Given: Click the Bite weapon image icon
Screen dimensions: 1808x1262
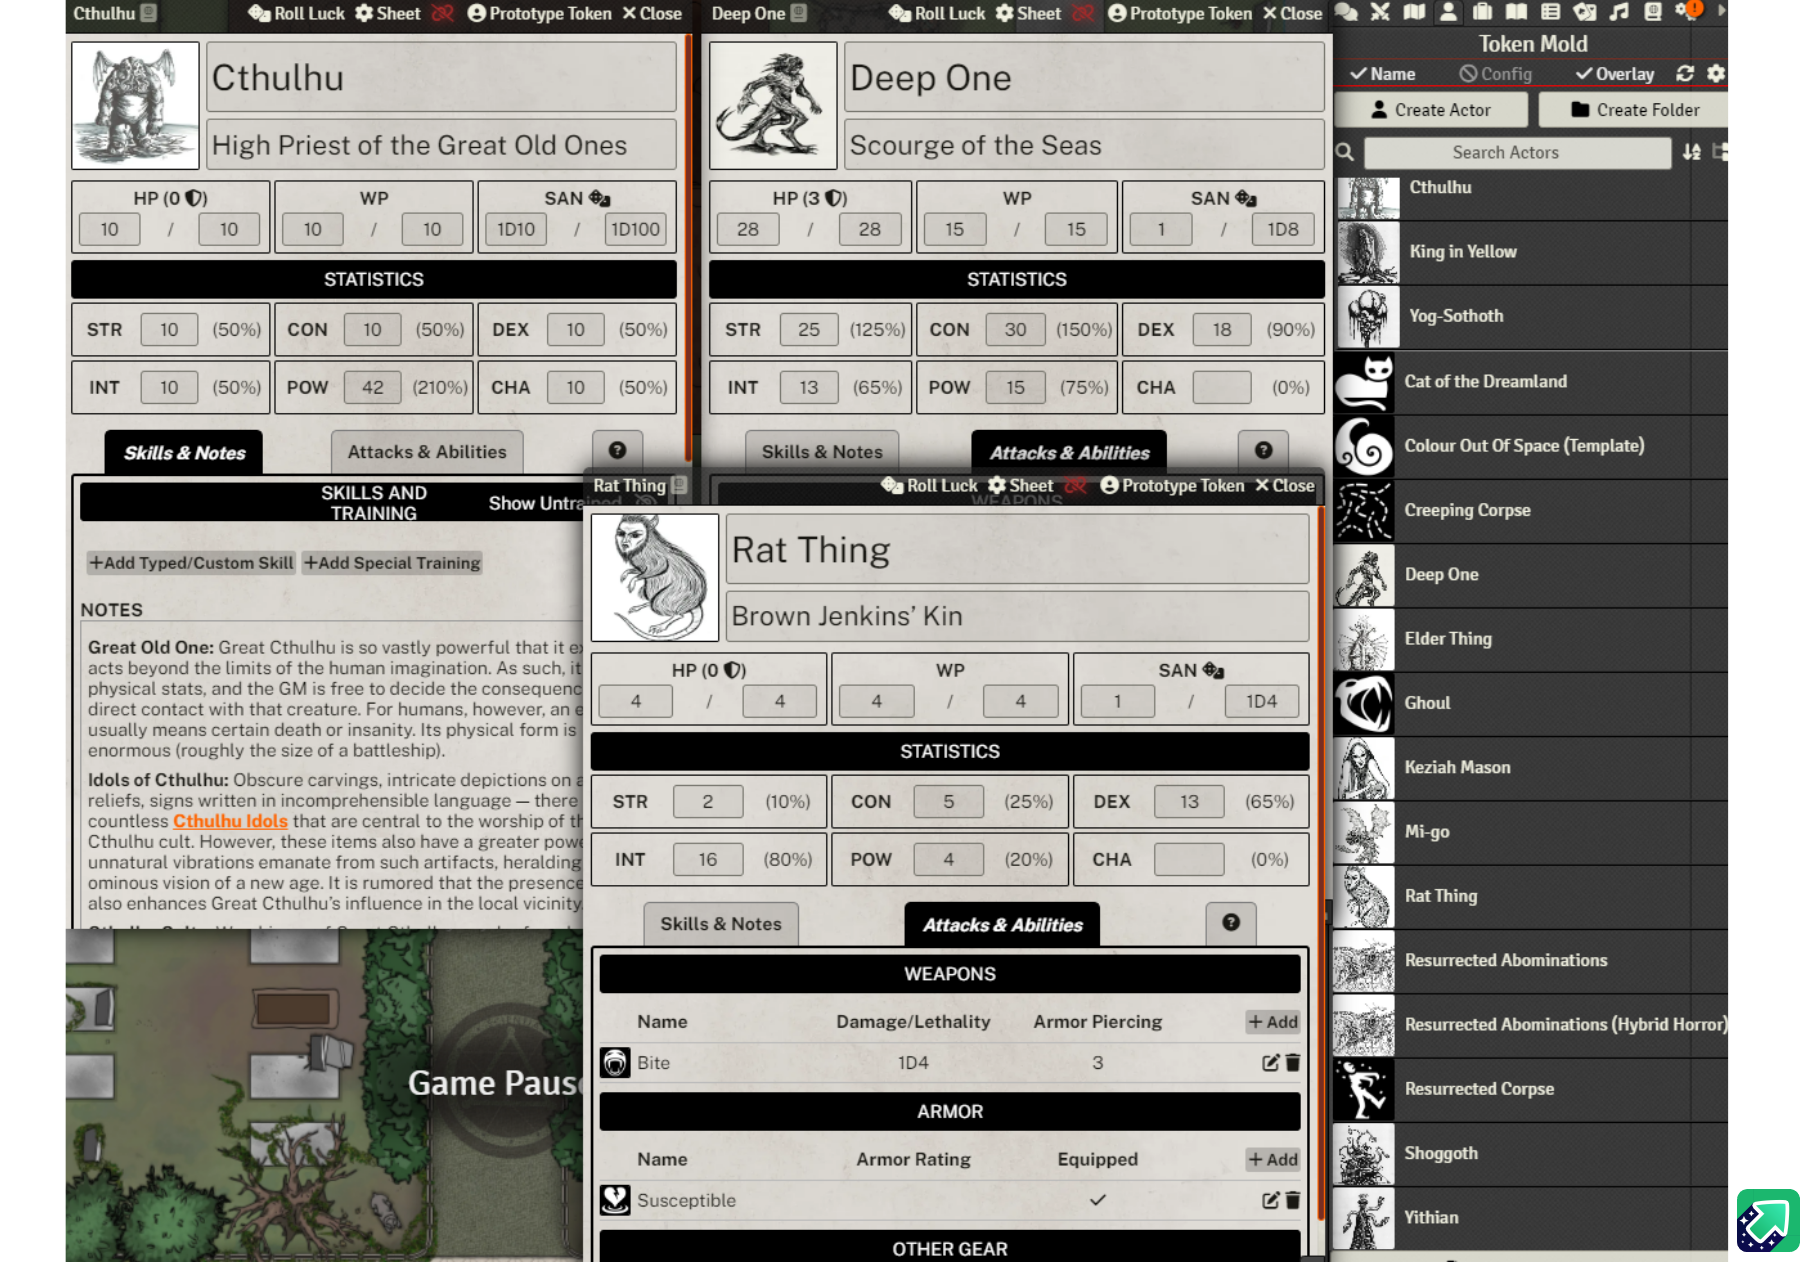Looking at the screenshot, I should tap(615, 1063).
